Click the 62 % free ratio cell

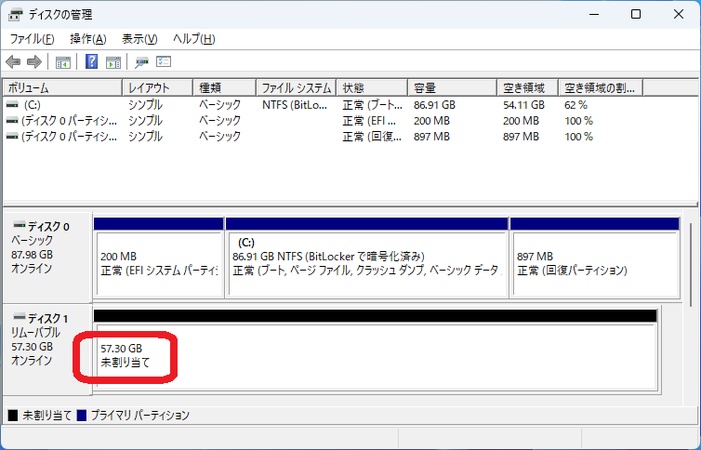tap(576, 105)
